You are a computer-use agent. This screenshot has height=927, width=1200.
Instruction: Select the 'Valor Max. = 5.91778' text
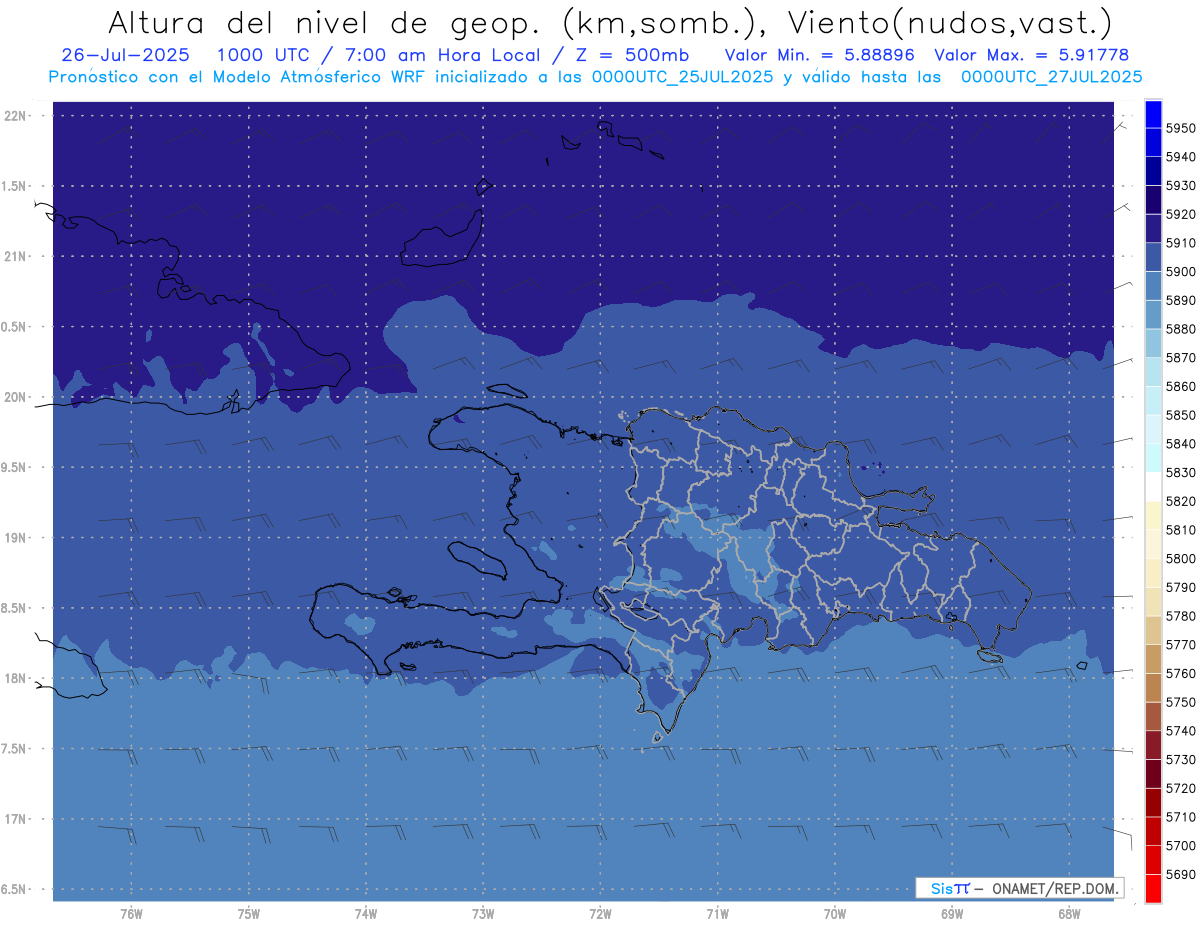[1031, 55]
